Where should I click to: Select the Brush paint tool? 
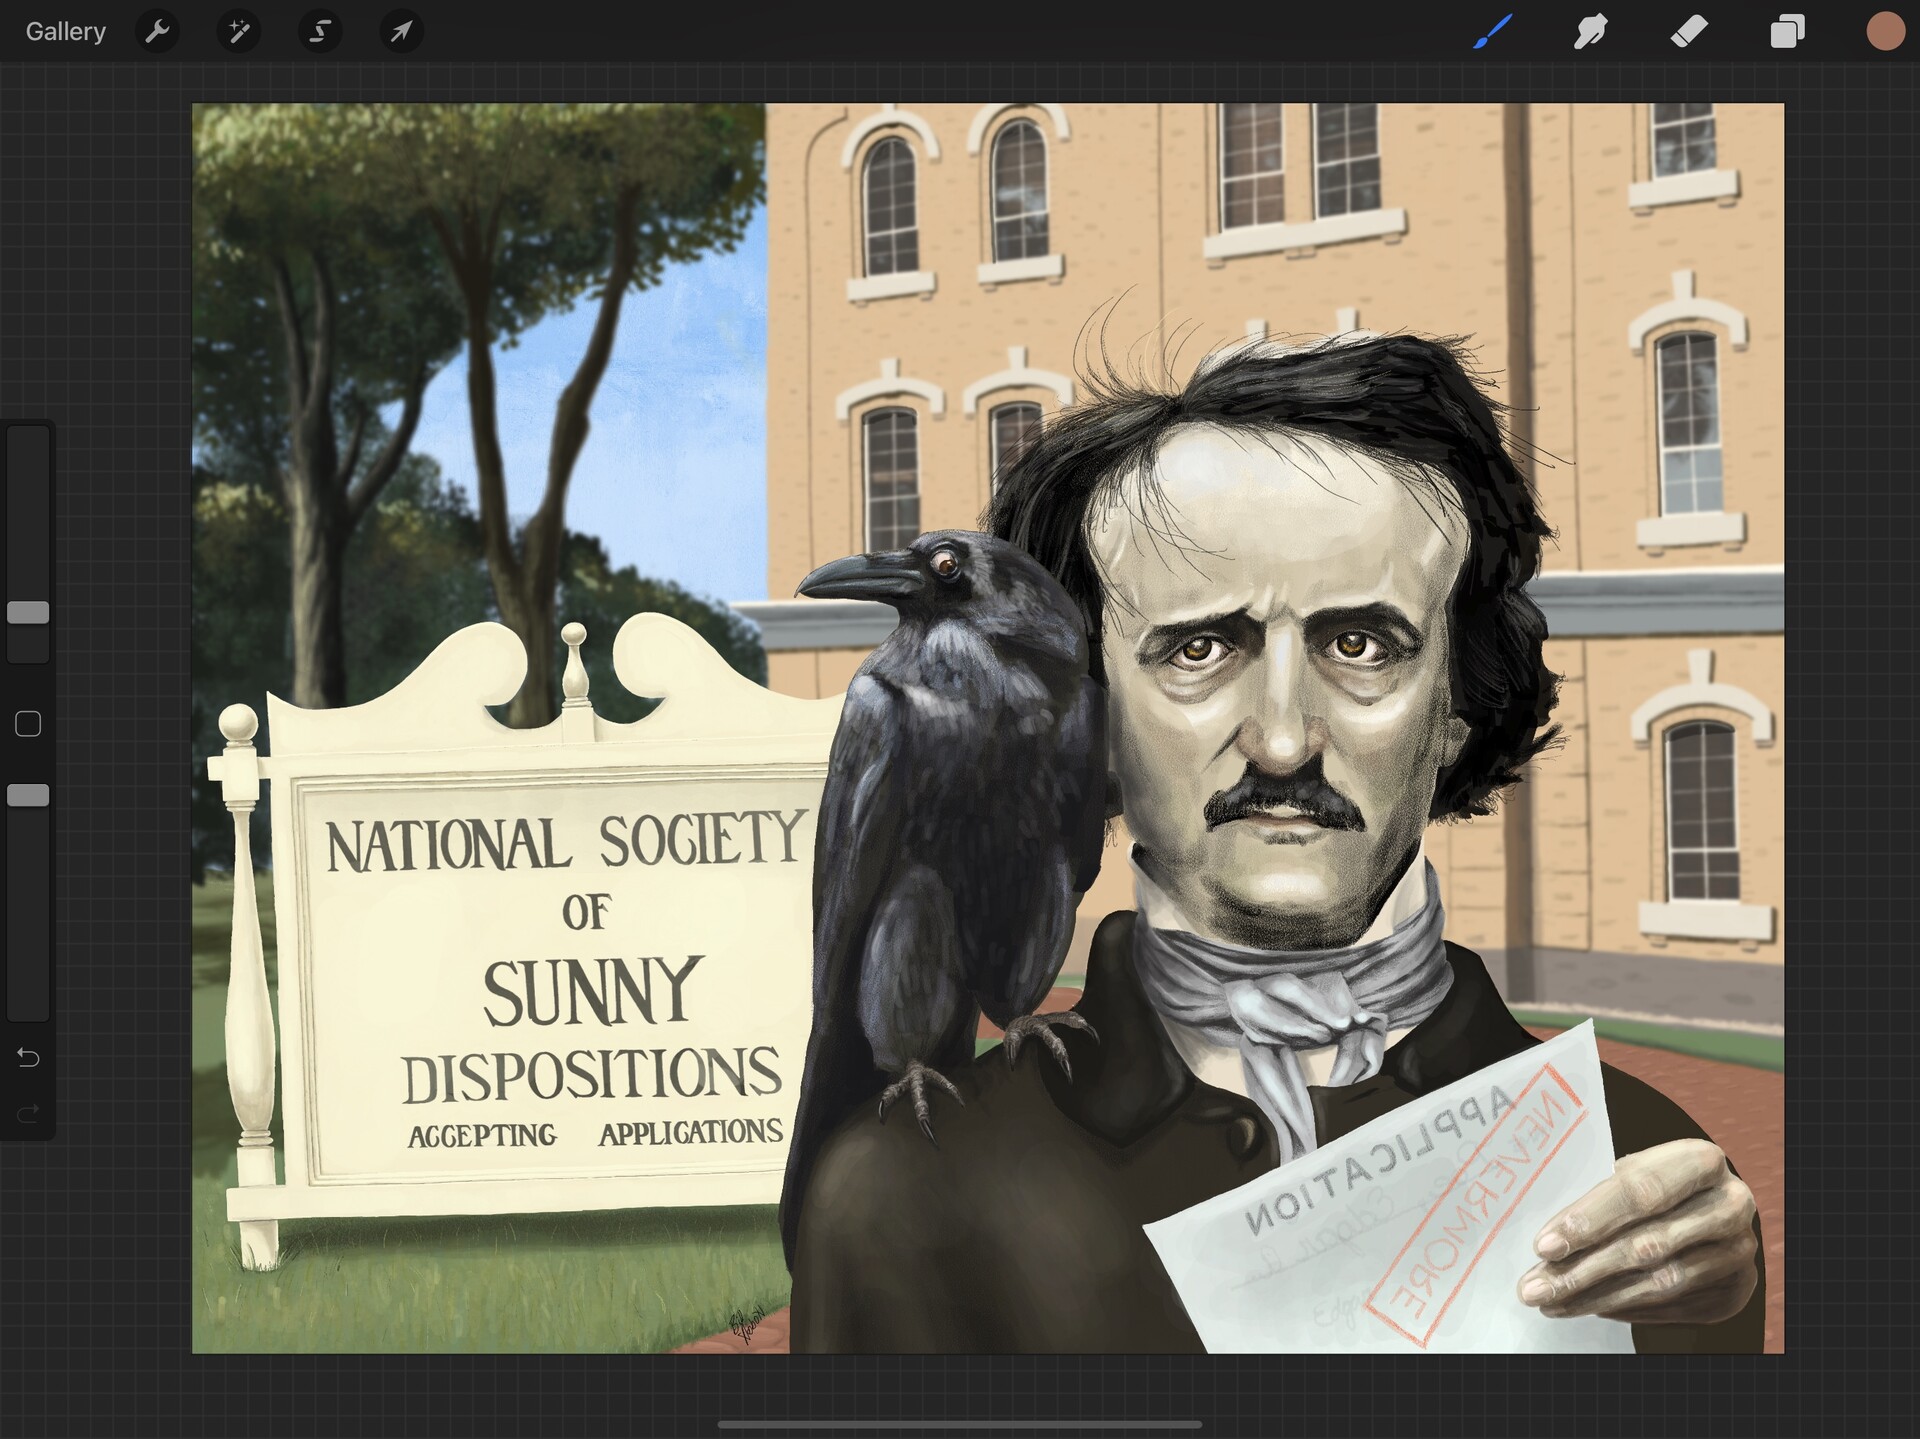tap(1492, 32)
